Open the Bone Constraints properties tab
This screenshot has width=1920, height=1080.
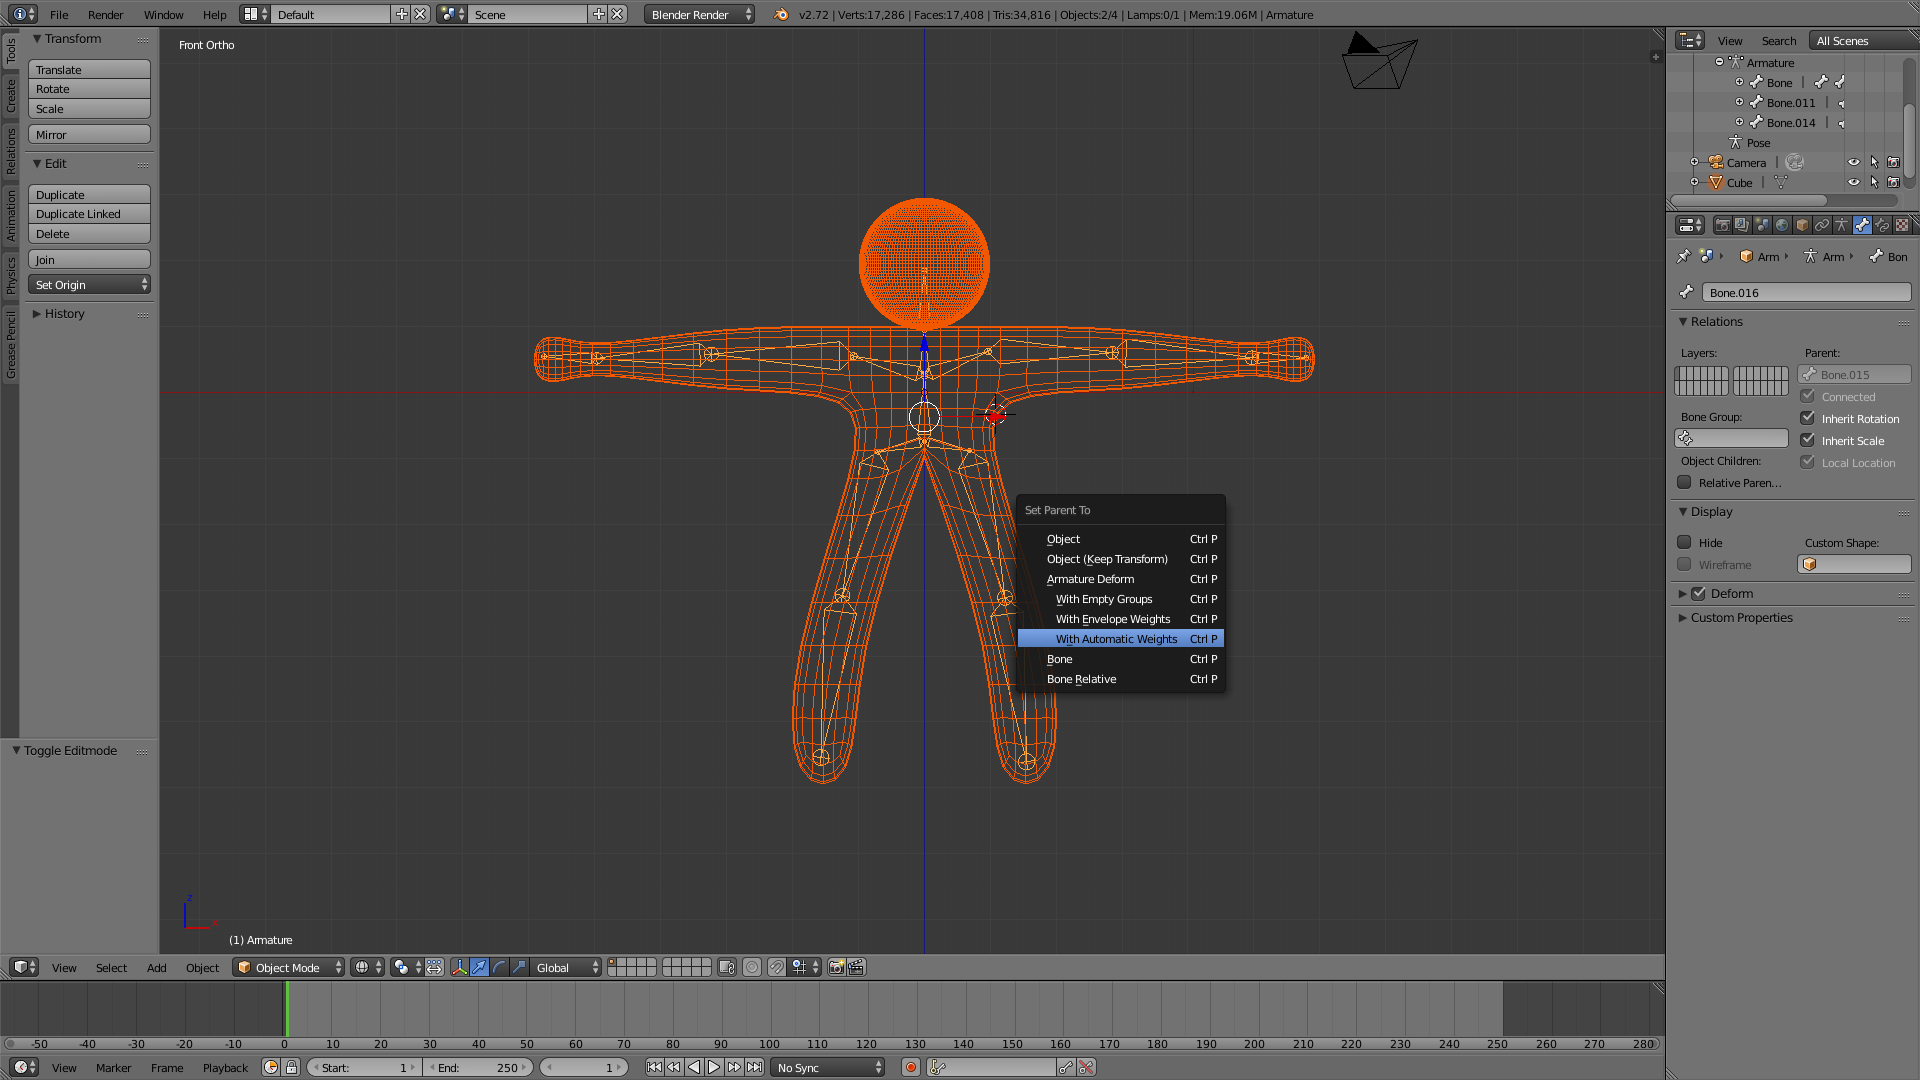[1882, 225]
